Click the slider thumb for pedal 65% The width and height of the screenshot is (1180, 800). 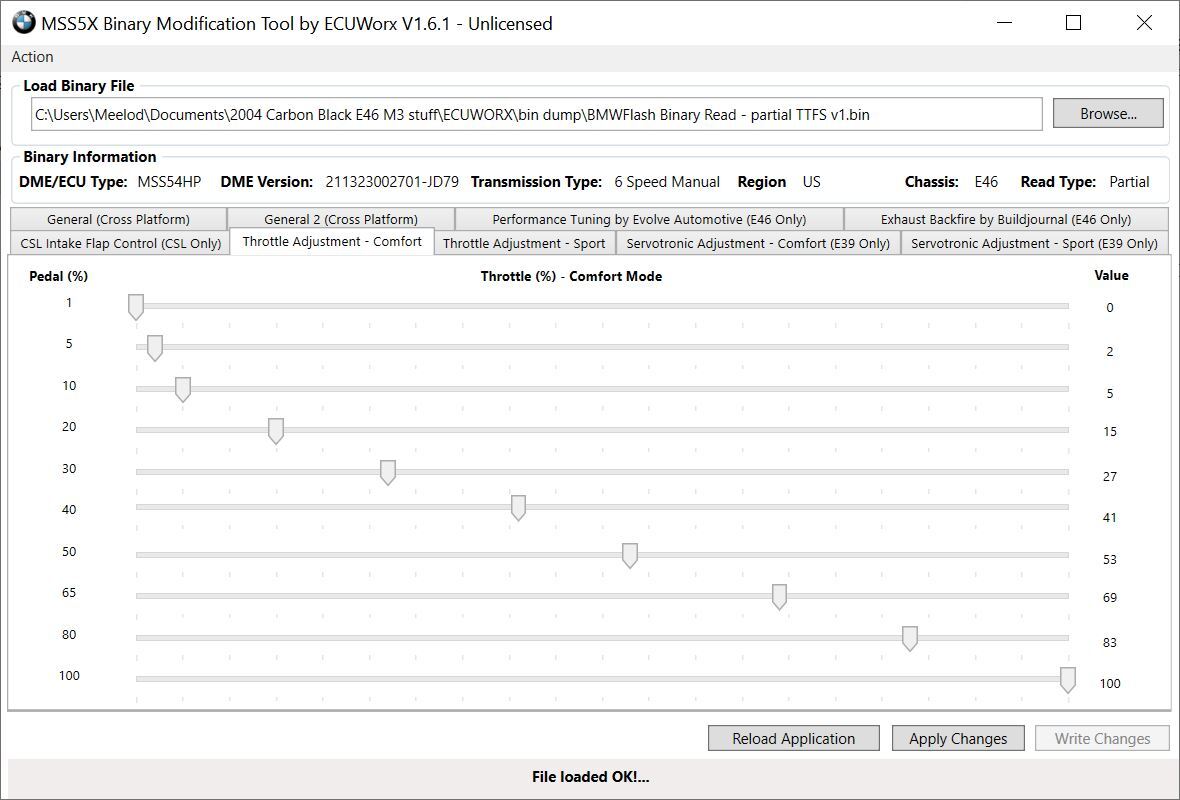[779, 597]
